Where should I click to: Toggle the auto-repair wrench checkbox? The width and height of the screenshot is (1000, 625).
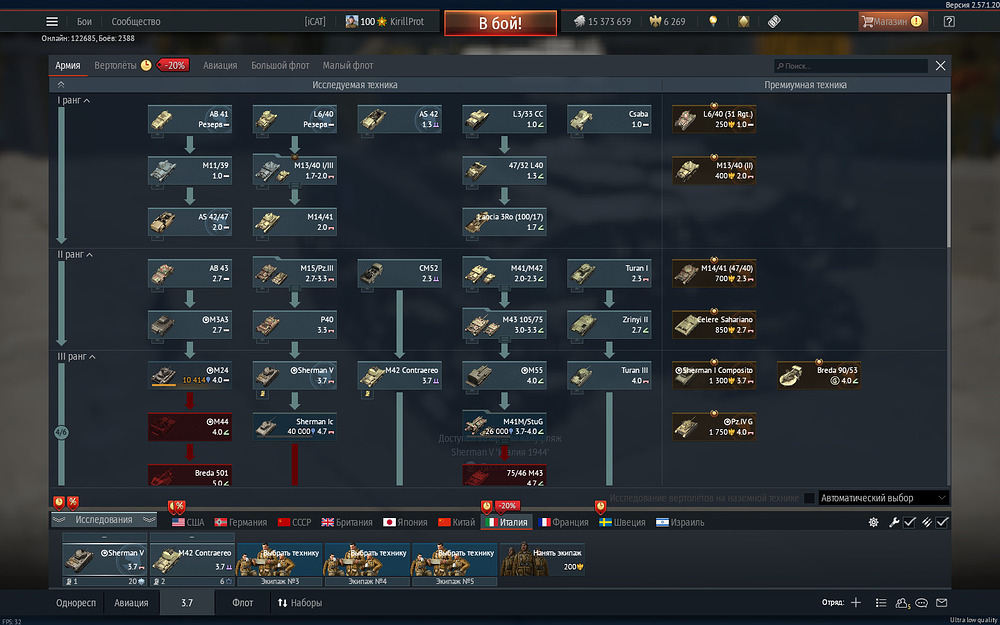tap(909, 522)
